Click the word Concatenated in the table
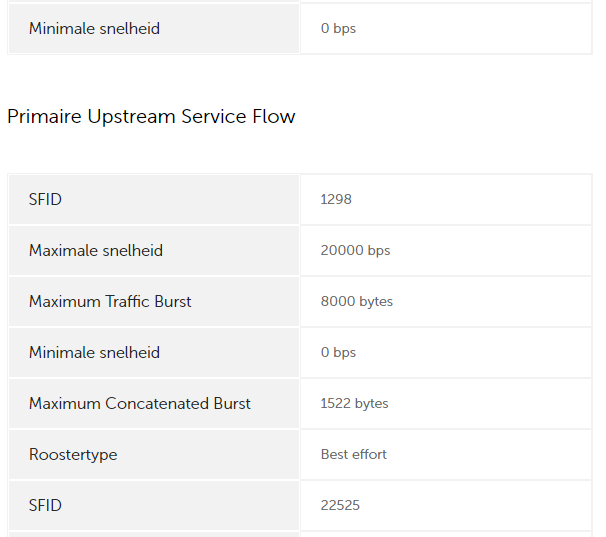 [157, 404]
